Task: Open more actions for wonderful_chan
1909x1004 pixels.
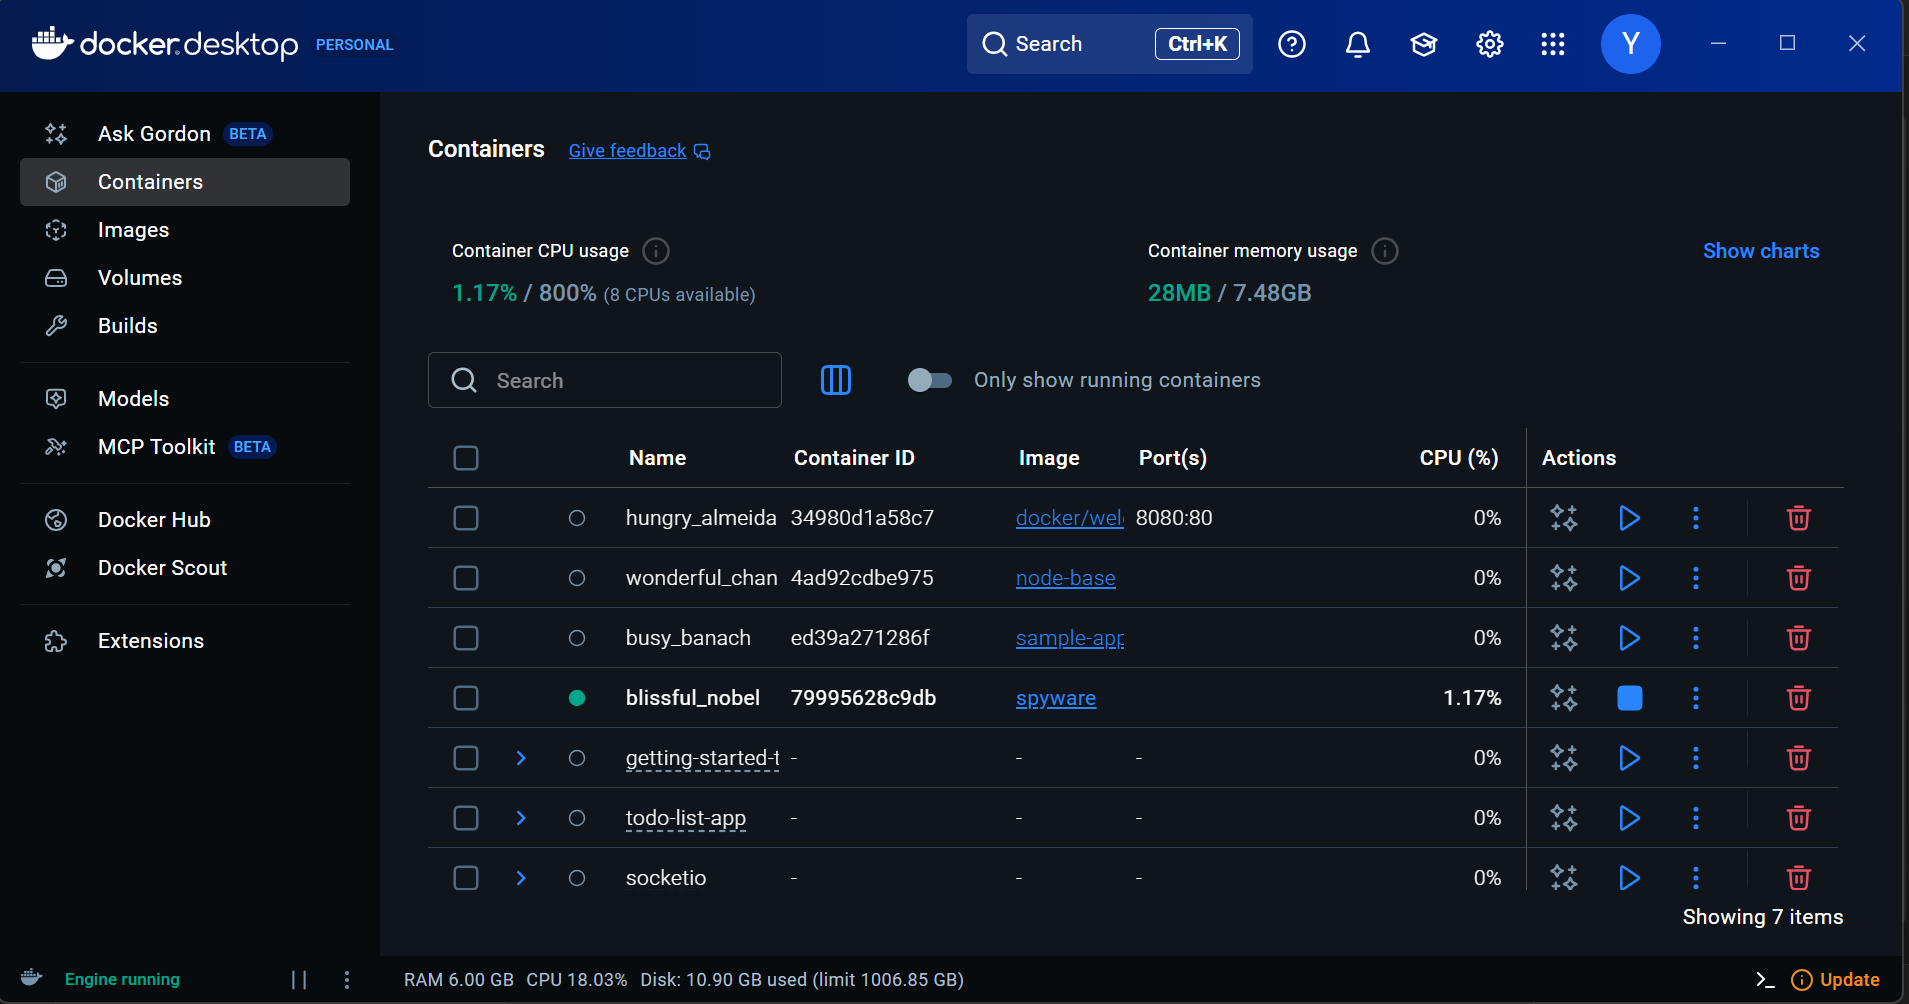Action: pos(1695,578)
